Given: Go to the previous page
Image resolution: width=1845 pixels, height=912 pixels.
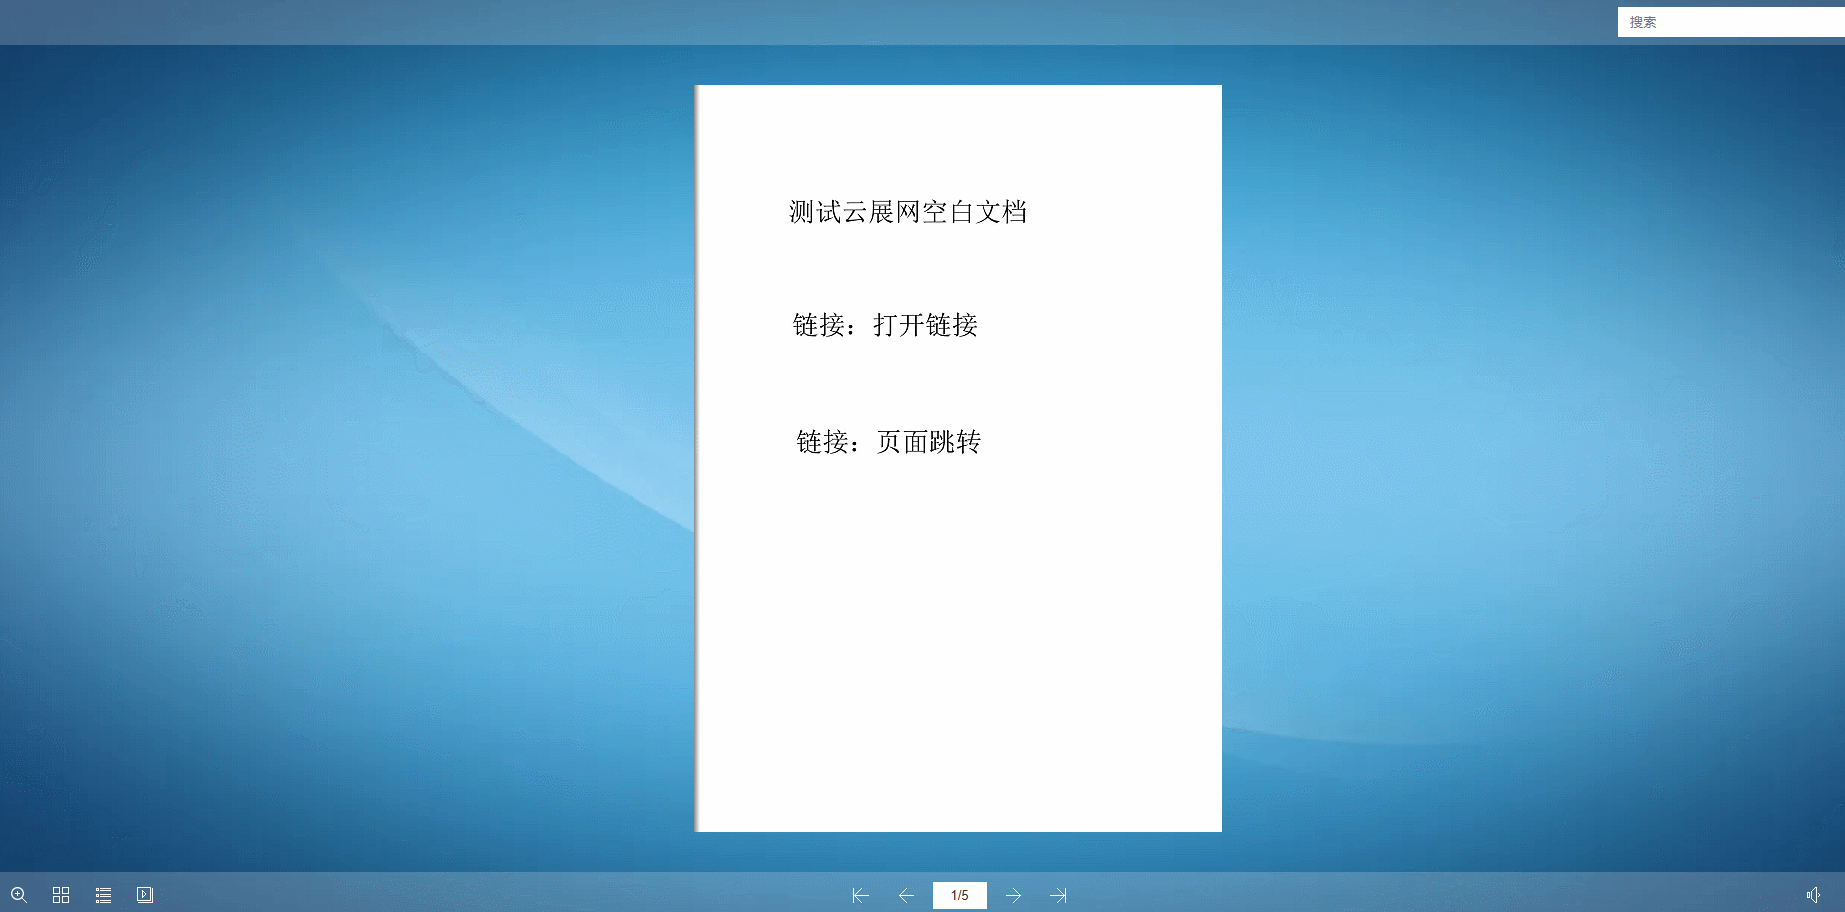Looking at the screenshot, I should point(906,896).
